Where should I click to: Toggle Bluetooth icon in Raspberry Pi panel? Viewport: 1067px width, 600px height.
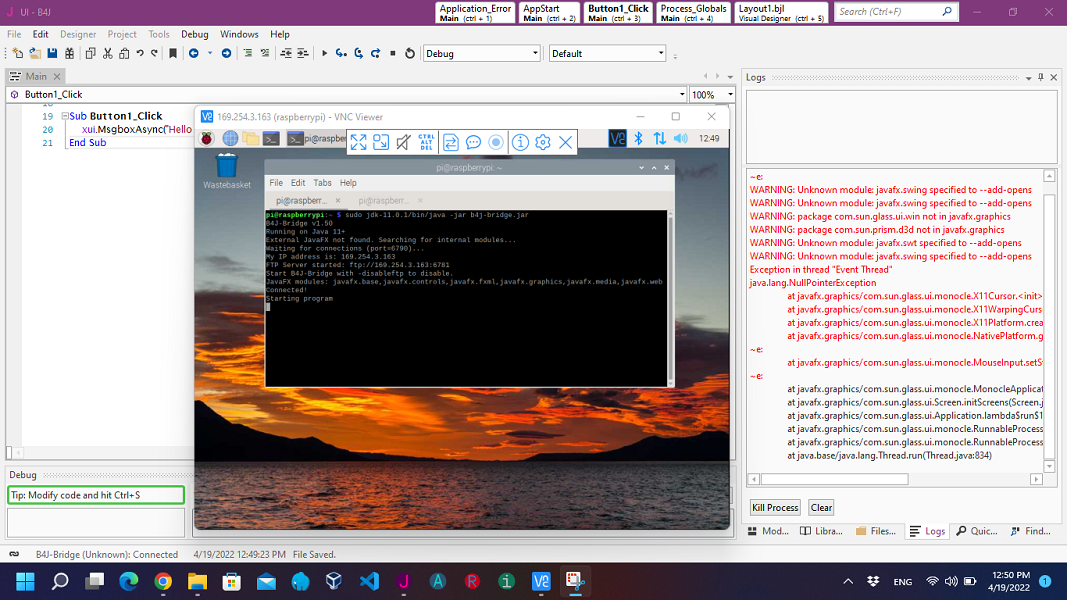coord(638,139)
